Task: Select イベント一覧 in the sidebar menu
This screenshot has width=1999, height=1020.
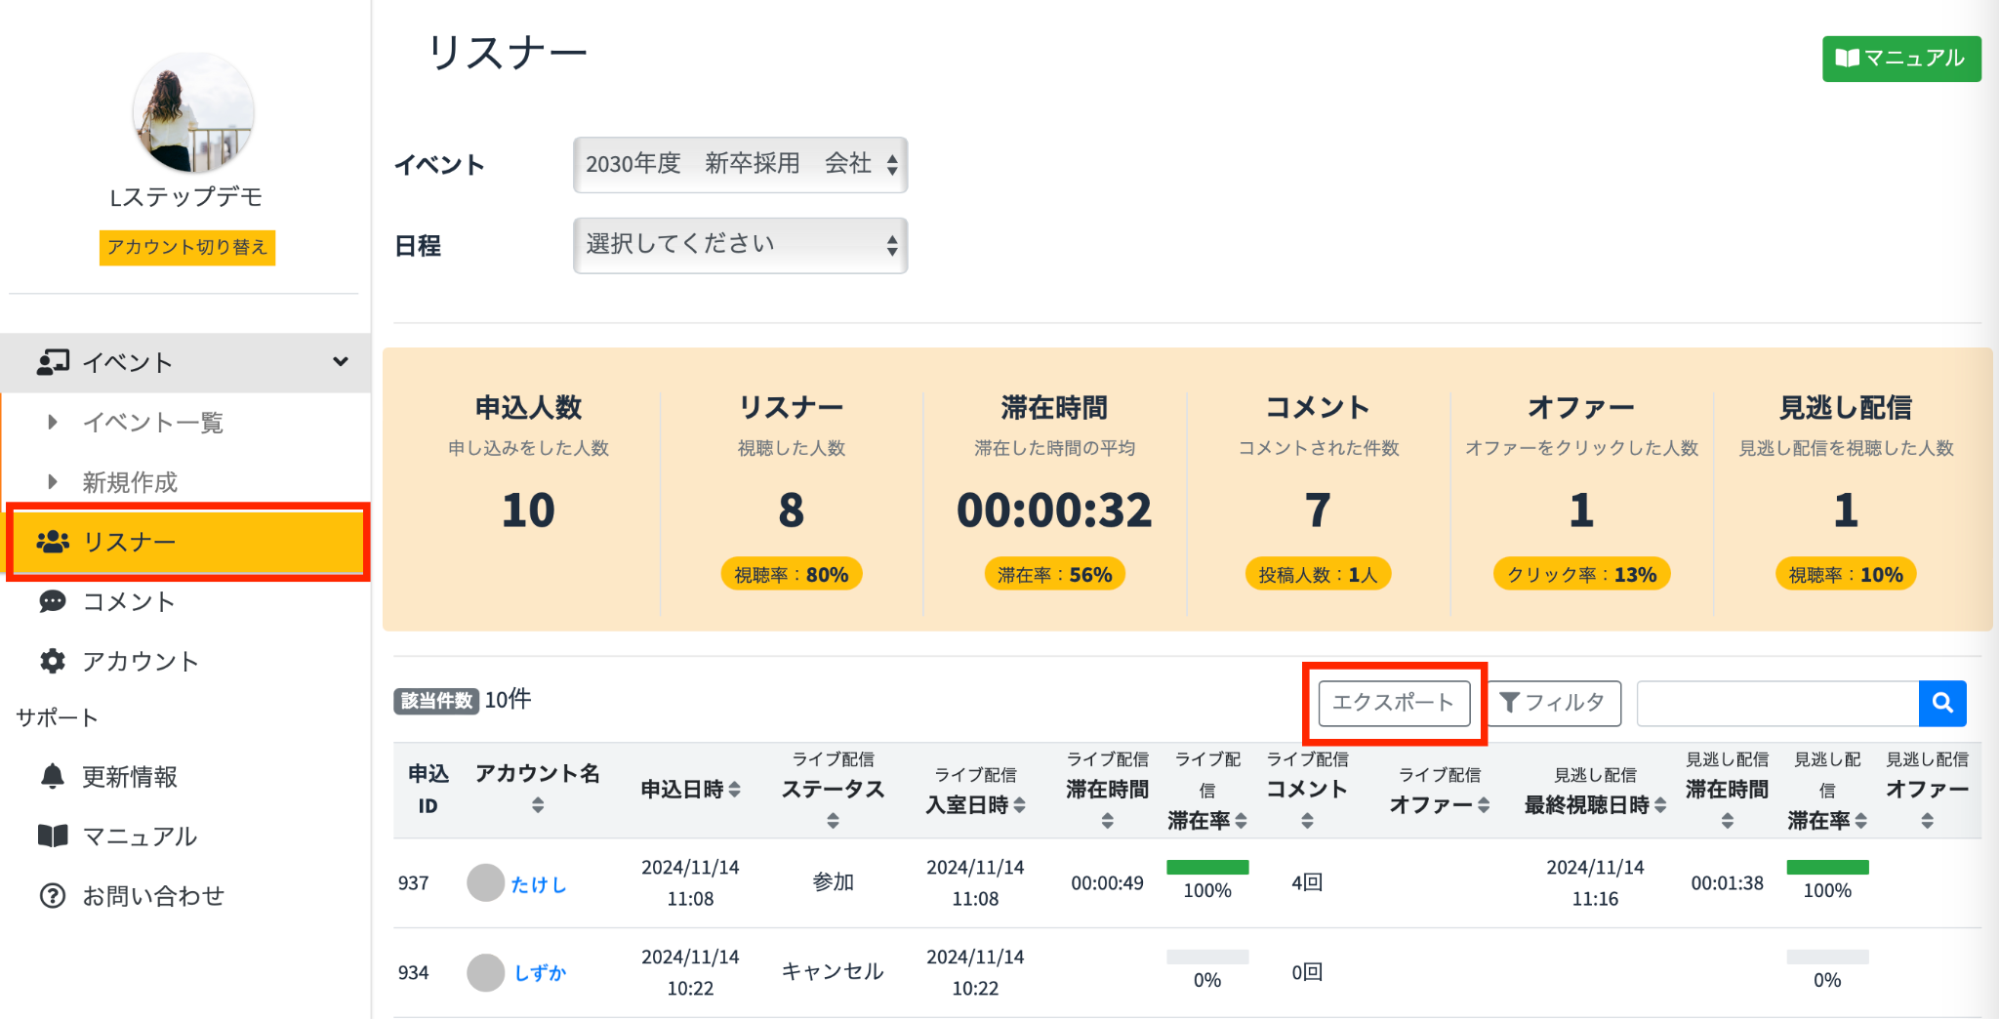Action: coord(152,422)
